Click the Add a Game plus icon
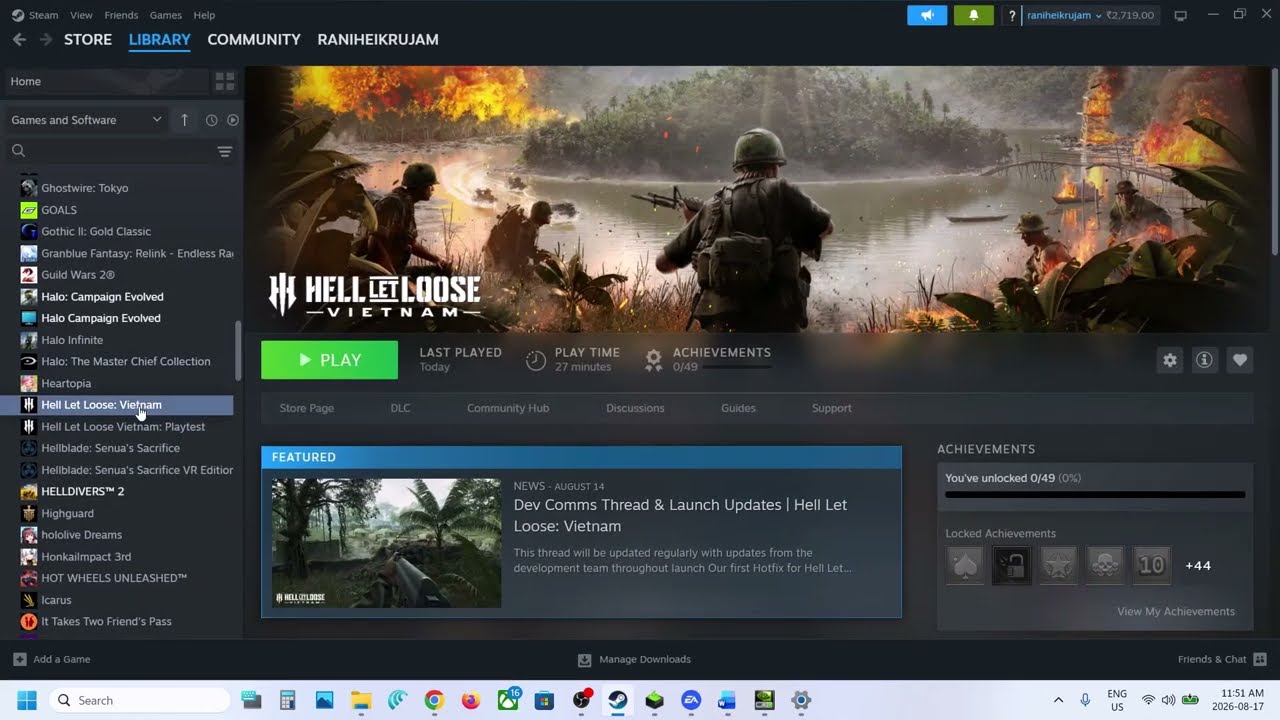Viewport: 1280px width, 720px height. [20, 659]
